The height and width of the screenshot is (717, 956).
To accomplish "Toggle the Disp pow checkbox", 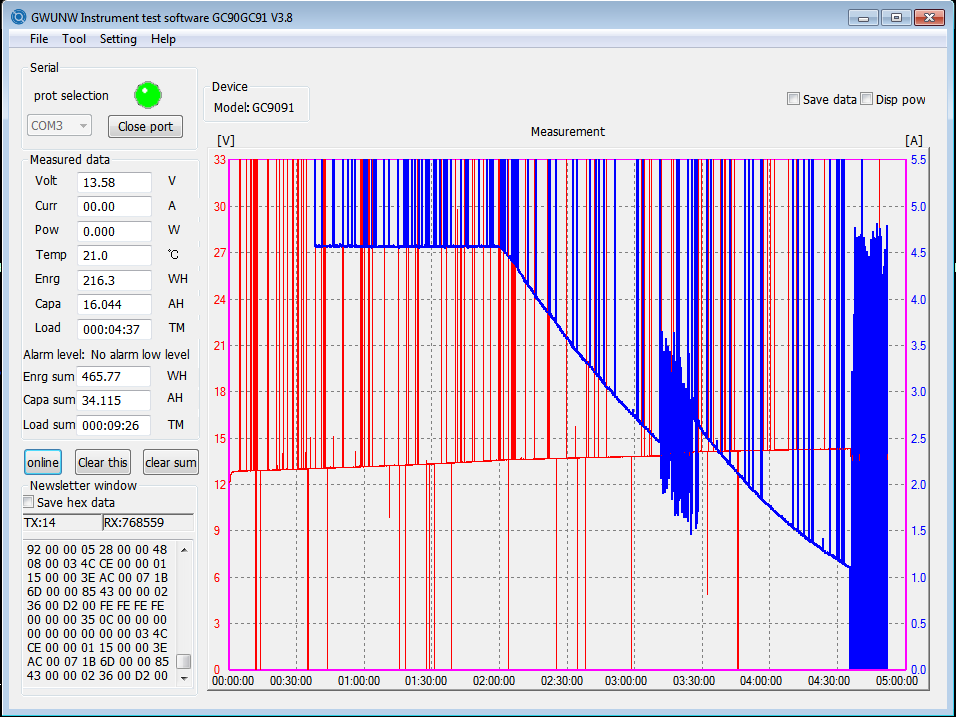I will point(866,99).
